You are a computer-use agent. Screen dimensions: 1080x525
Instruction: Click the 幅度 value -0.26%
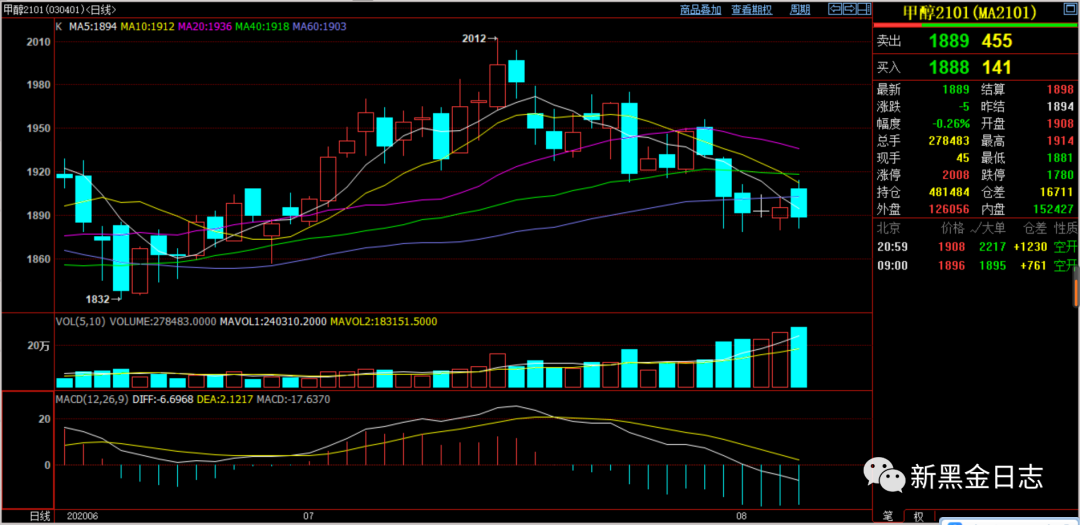pyautogui.click(x=951, y=124)
